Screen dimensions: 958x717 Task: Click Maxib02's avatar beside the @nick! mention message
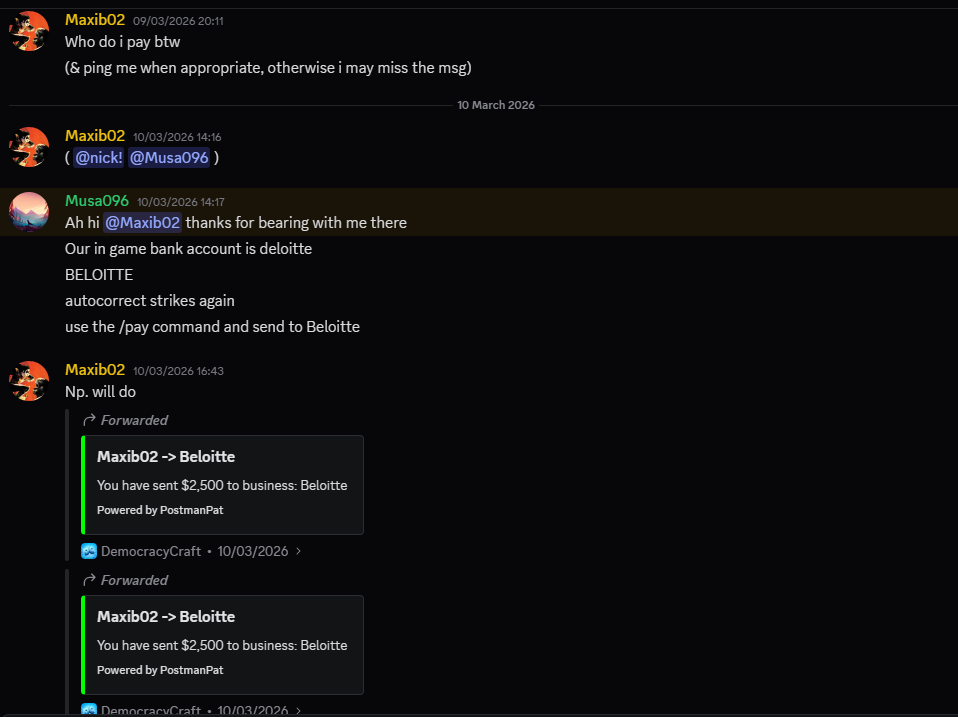pyautogui.click(x=29, y=147)
